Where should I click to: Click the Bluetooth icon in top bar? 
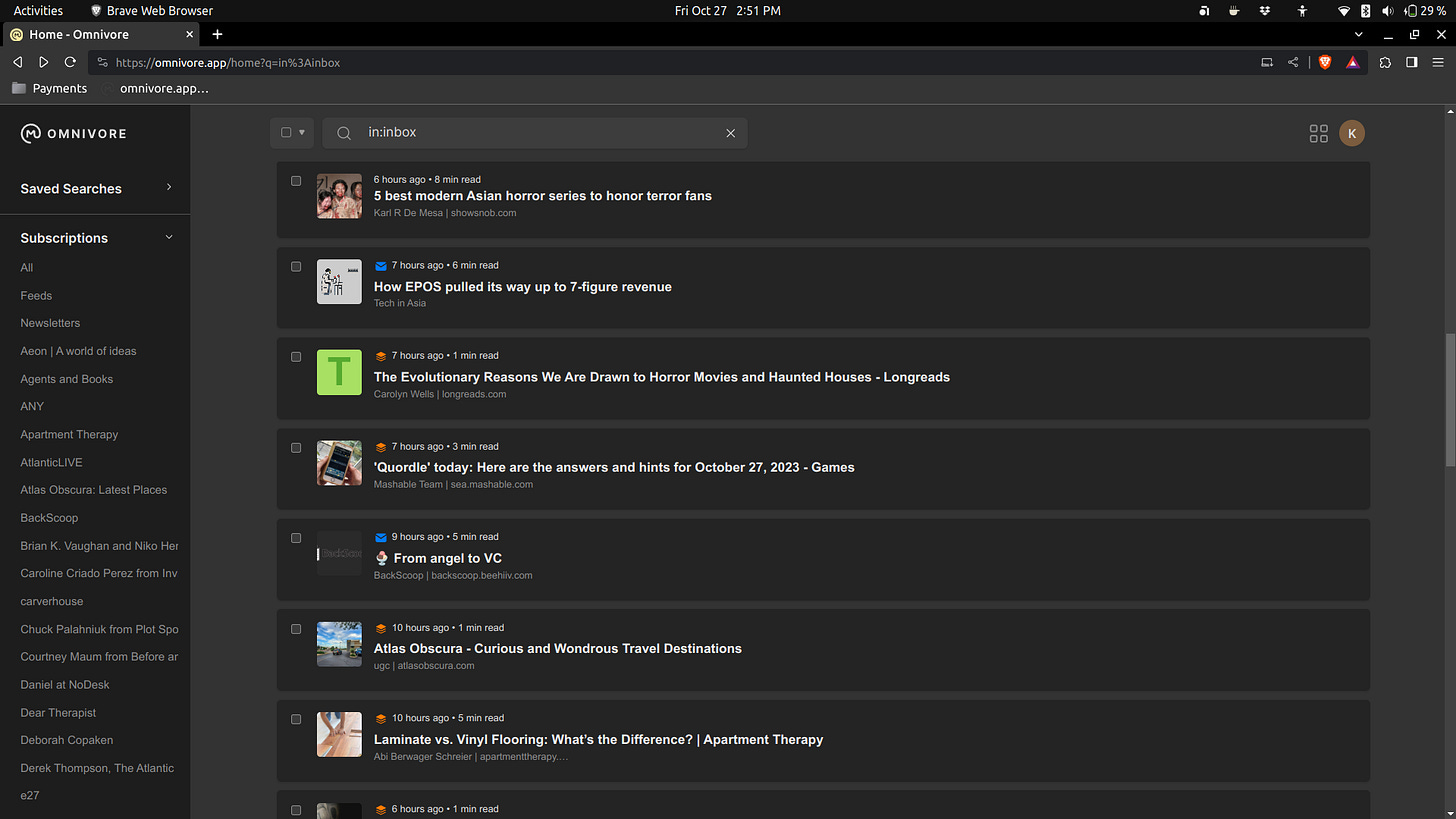click(x=1366, y=10)
